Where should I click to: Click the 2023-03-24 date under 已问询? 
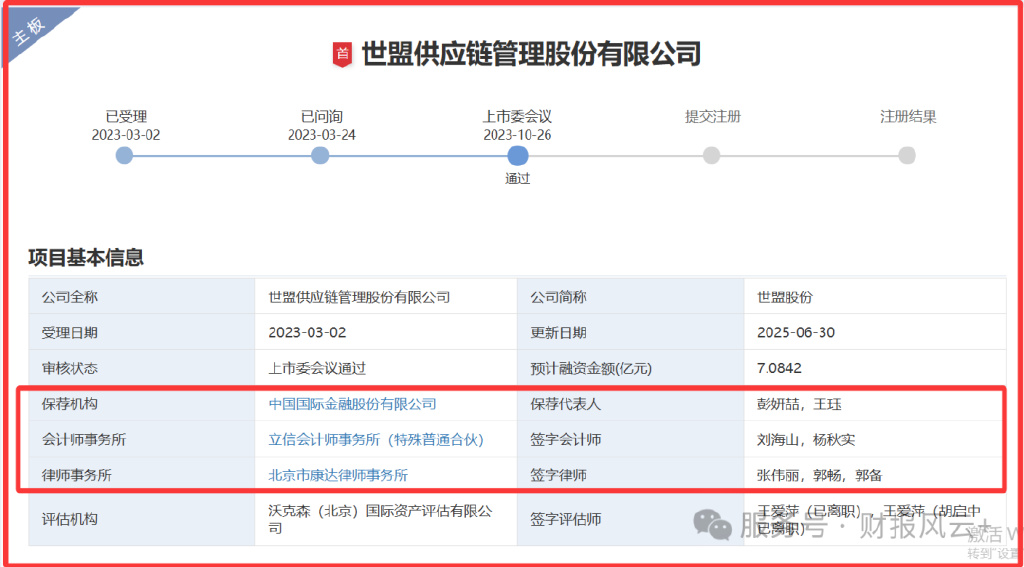(x=322, y=135)
